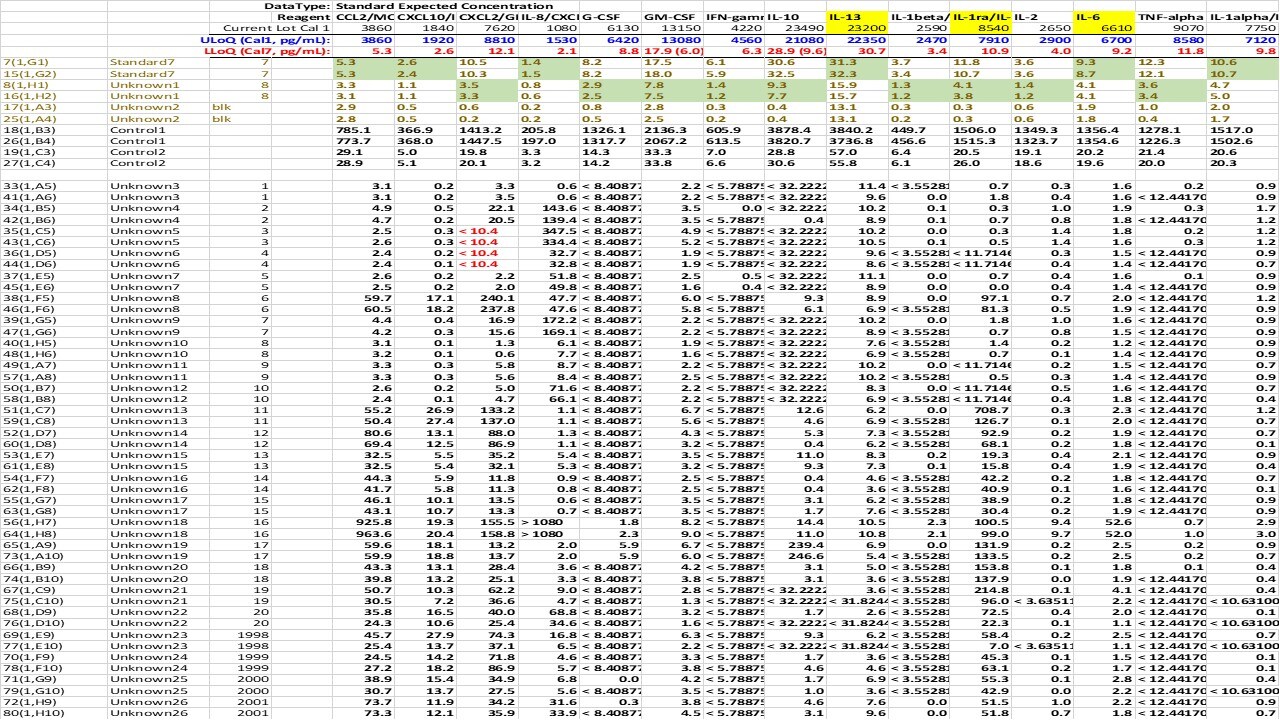Screen dimensions: 1280x720
Task: Select row label '17(1,A3)'
Action: click(x=27, y=107)
